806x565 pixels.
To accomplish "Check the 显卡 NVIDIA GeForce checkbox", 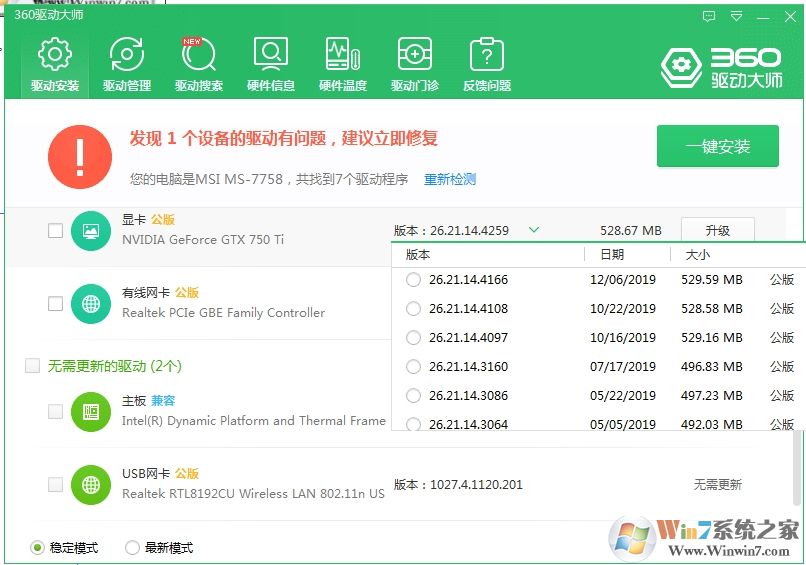I will 55,230.
